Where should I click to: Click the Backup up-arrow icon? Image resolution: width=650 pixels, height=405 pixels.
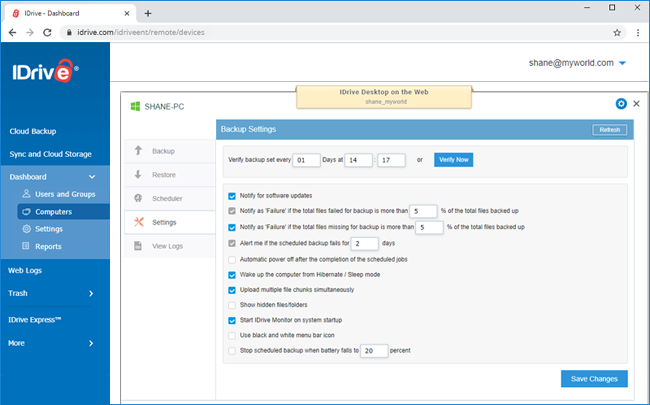click(x=138, y=150)
